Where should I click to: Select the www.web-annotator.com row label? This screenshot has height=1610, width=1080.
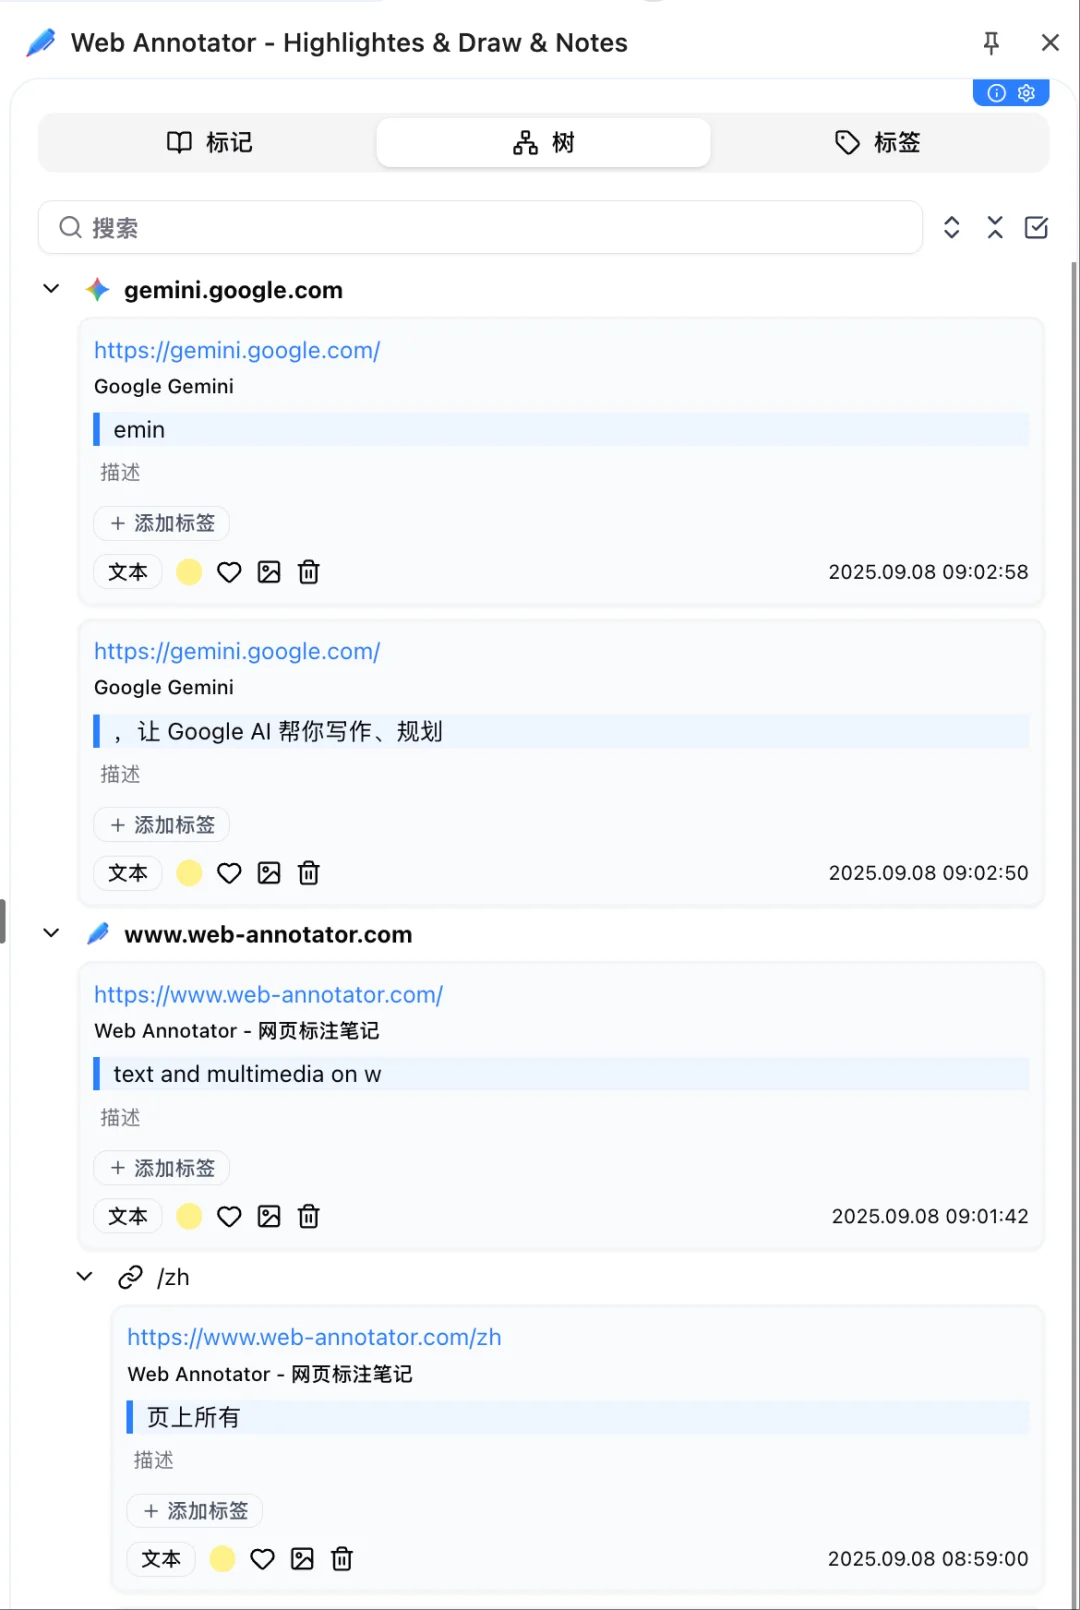pyautogui.click(x=268, y=934)
